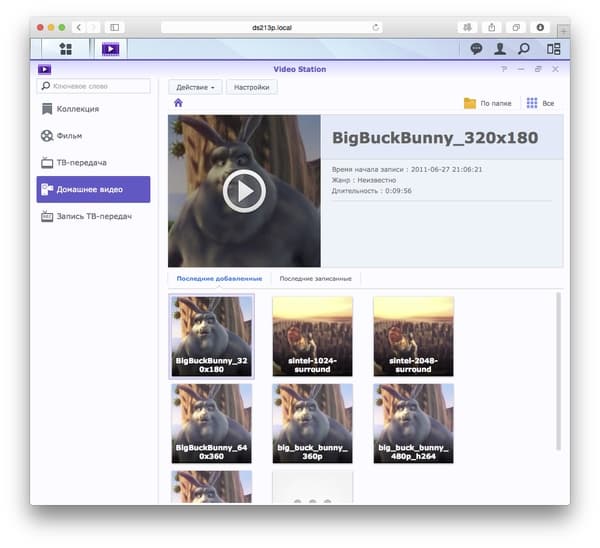
Task: Open Safari downloads button
Action: click(x=540, y=27)
